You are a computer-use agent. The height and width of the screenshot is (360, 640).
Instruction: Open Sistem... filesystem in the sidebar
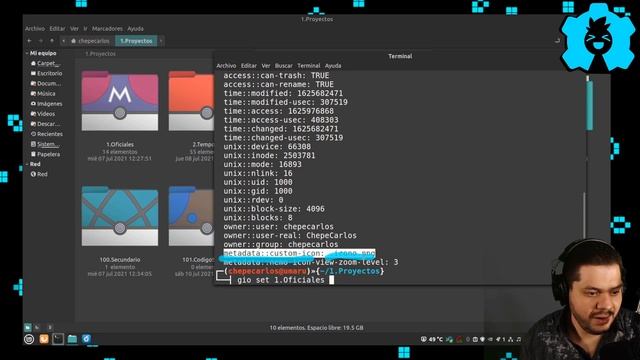click(x=45, y=144)
